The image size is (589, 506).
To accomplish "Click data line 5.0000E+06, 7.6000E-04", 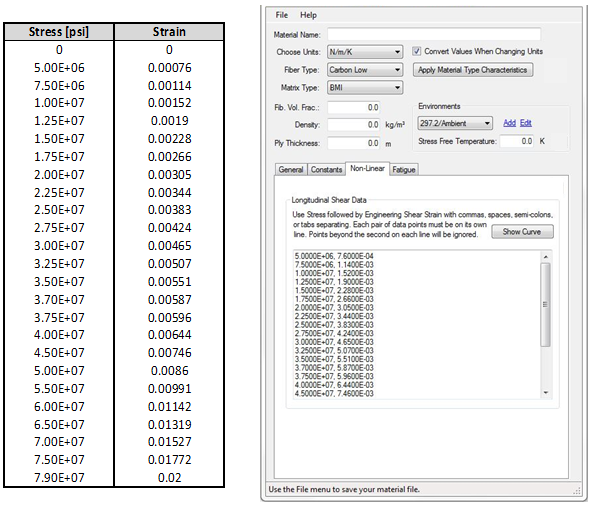I will [x=334, y=256].
